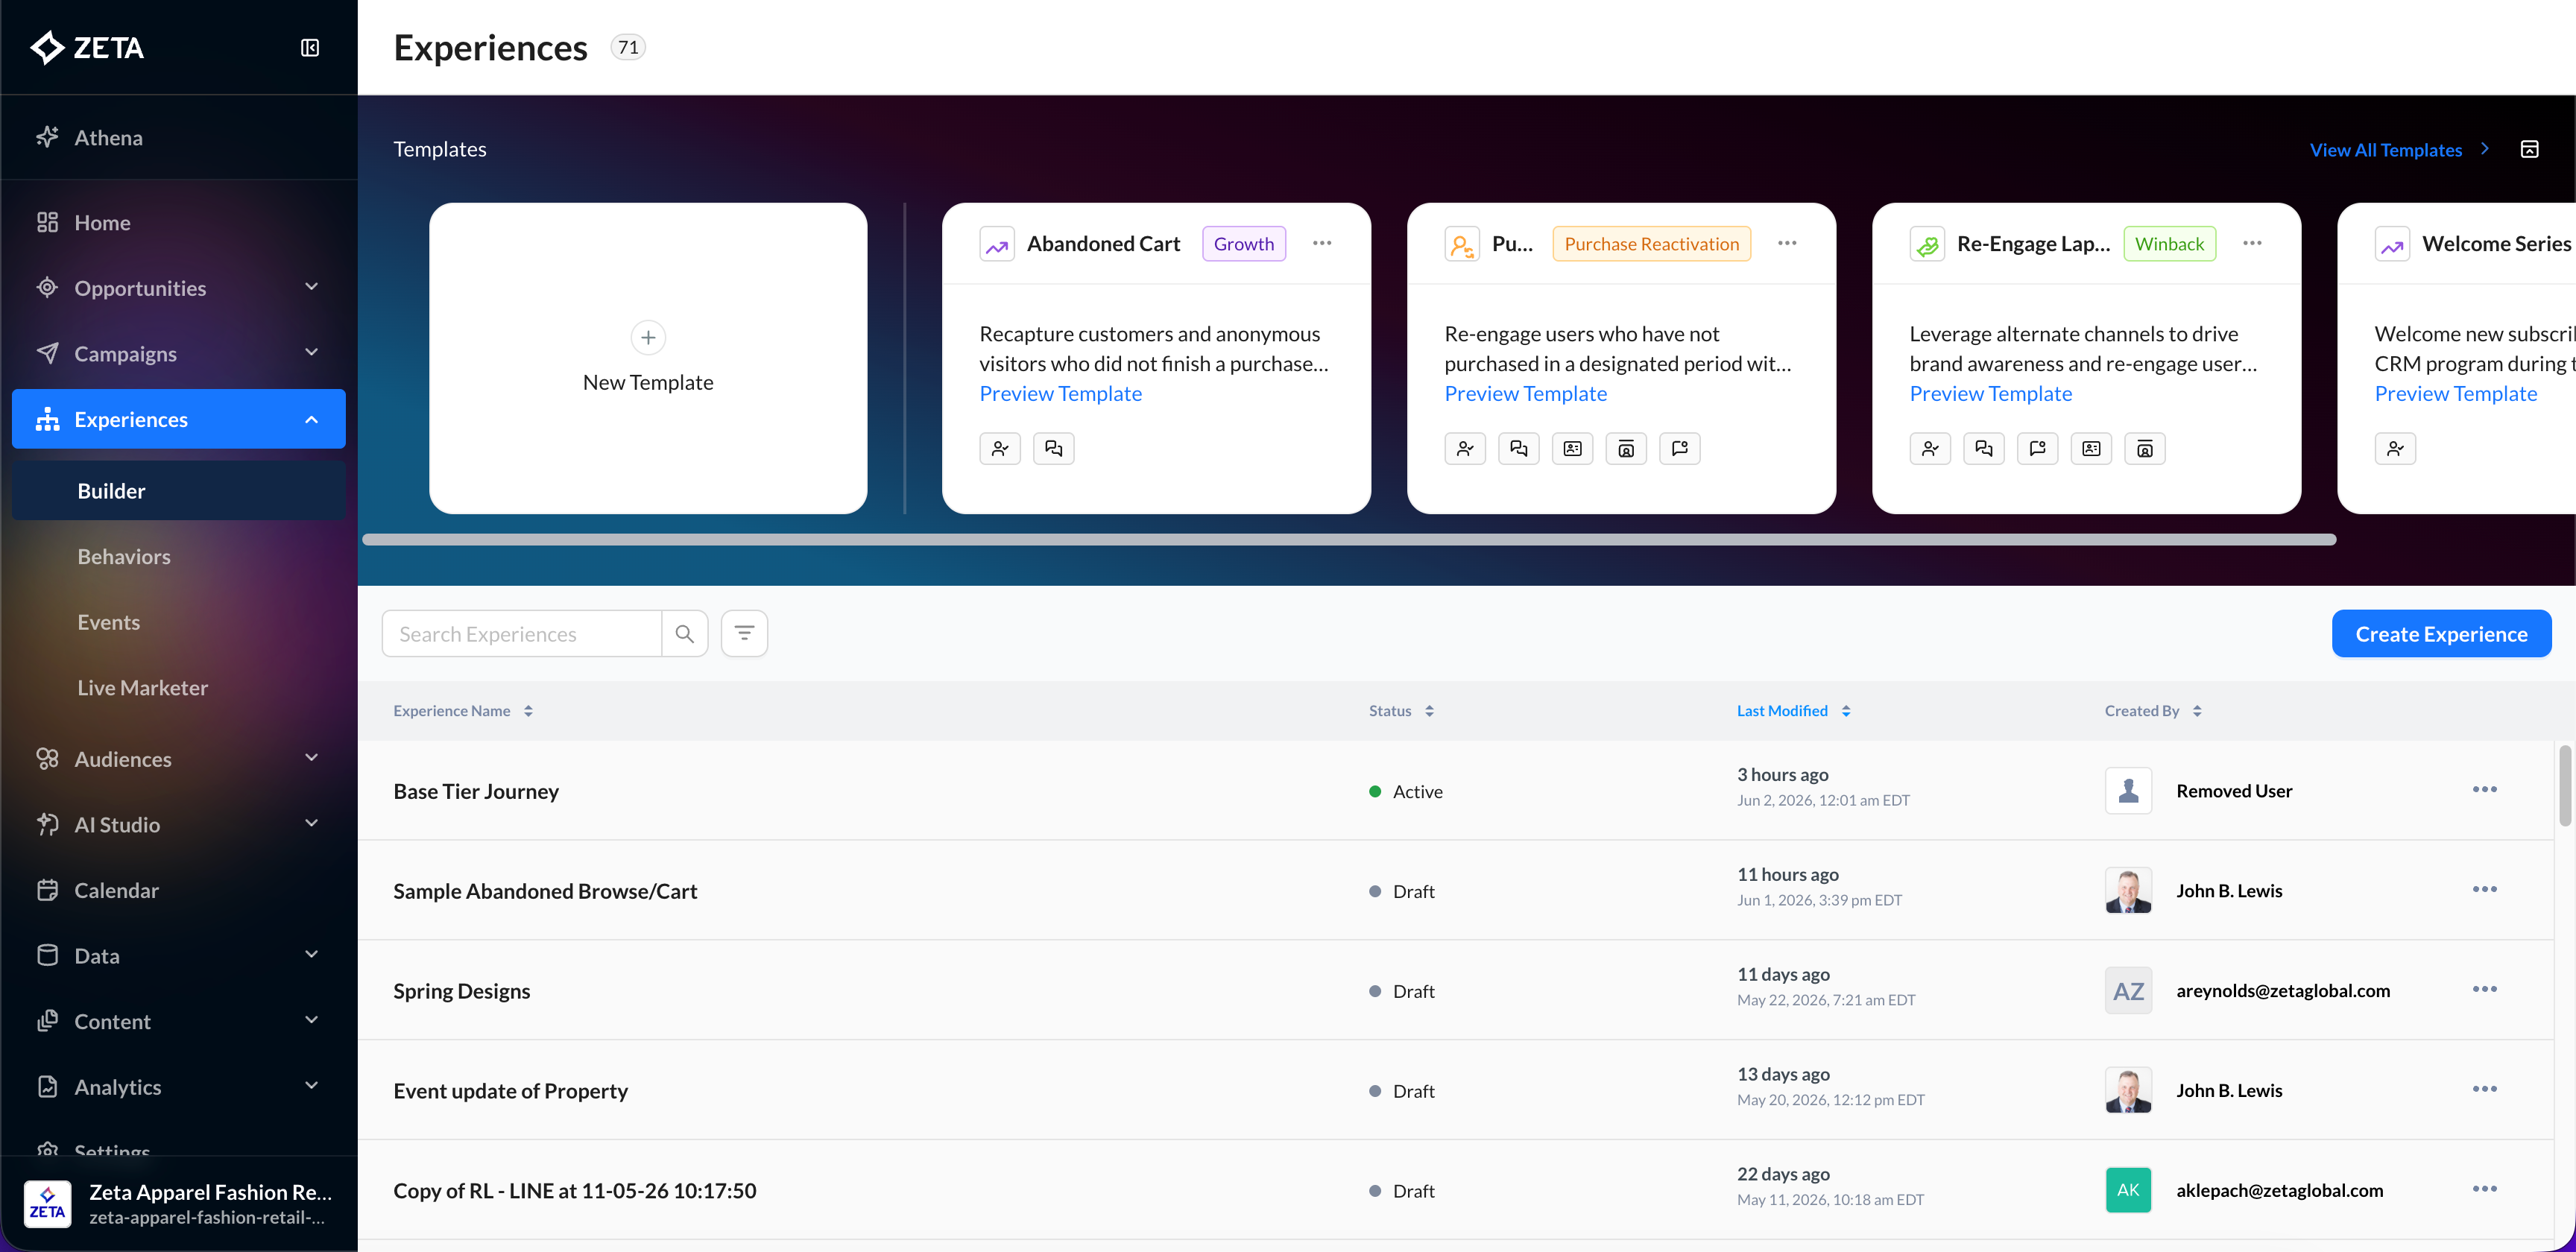
Task: Expand the Analytics menu chevron
Action: click(312, 1086)
